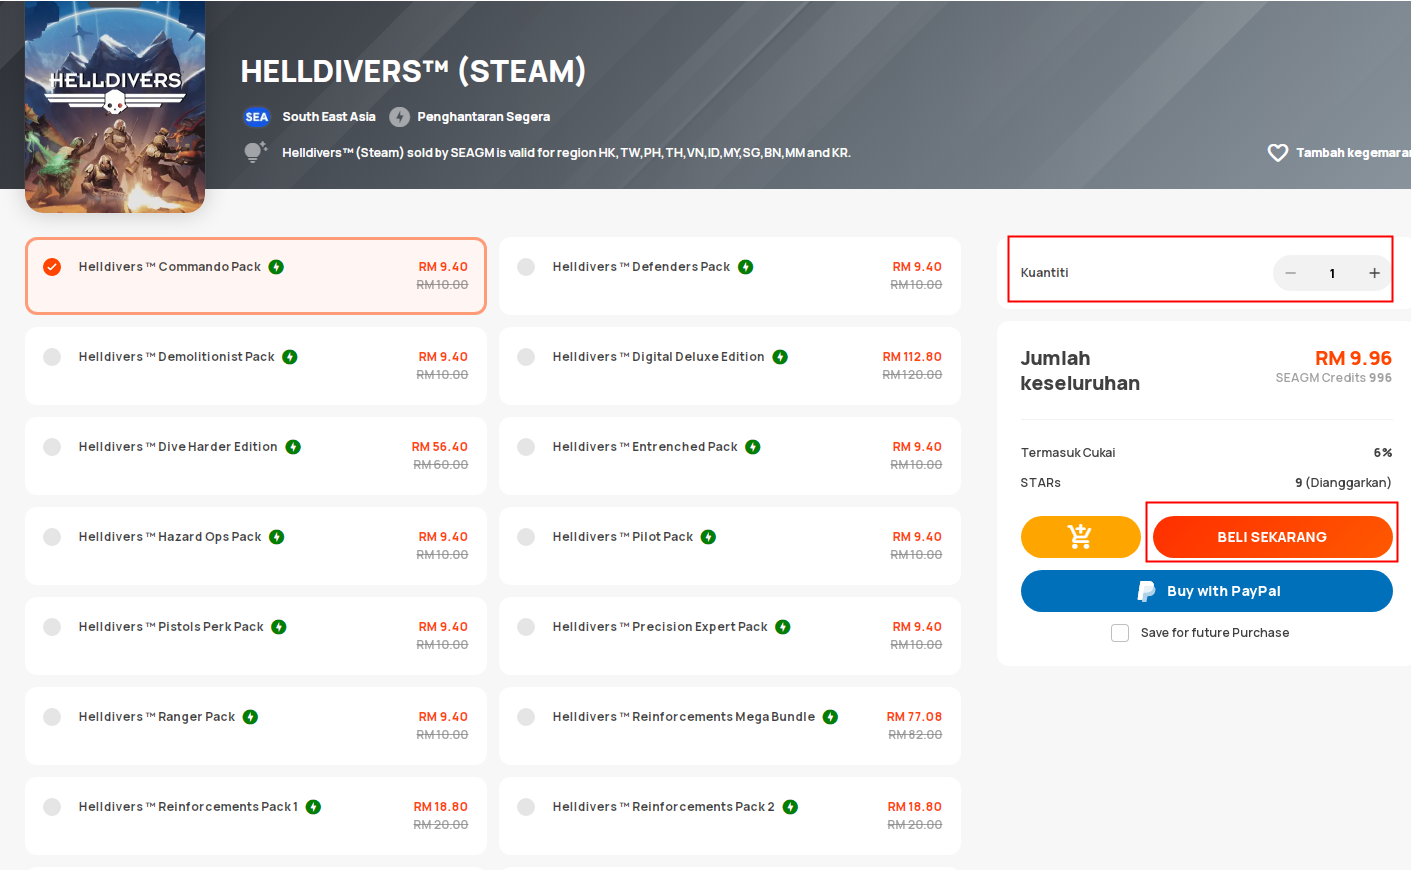Click the instant delivery icon next to Digital Deluxe Edition

780,357
